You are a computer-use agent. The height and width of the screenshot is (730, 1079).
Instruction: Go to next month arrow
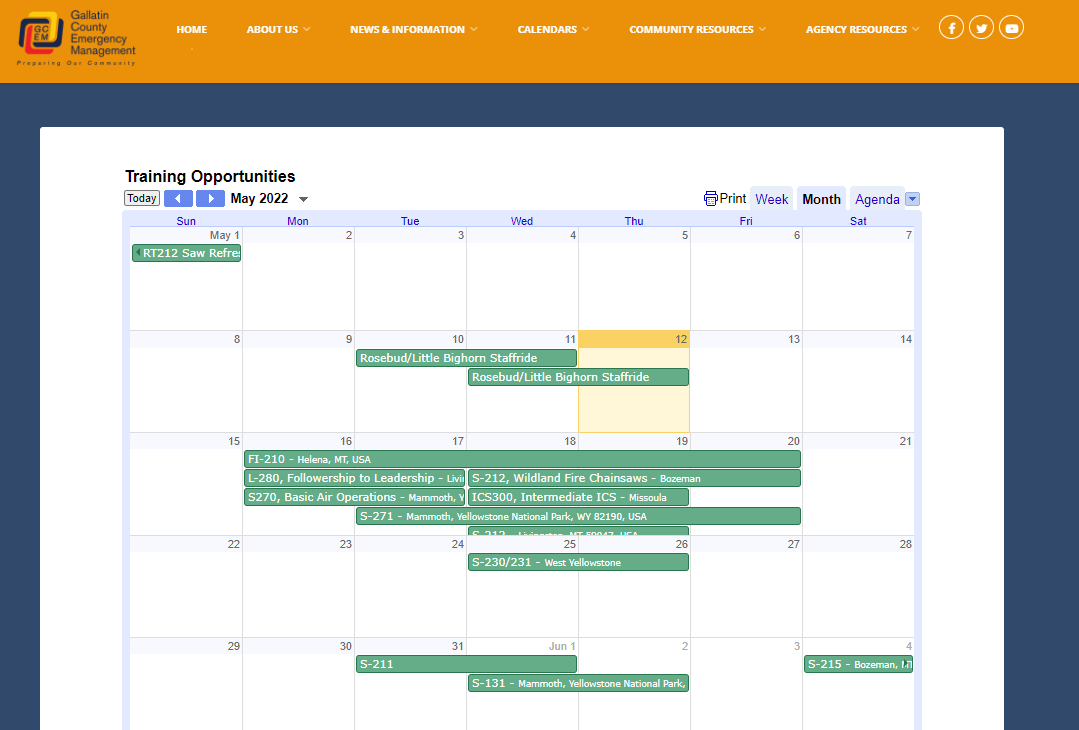click(210, 198)
